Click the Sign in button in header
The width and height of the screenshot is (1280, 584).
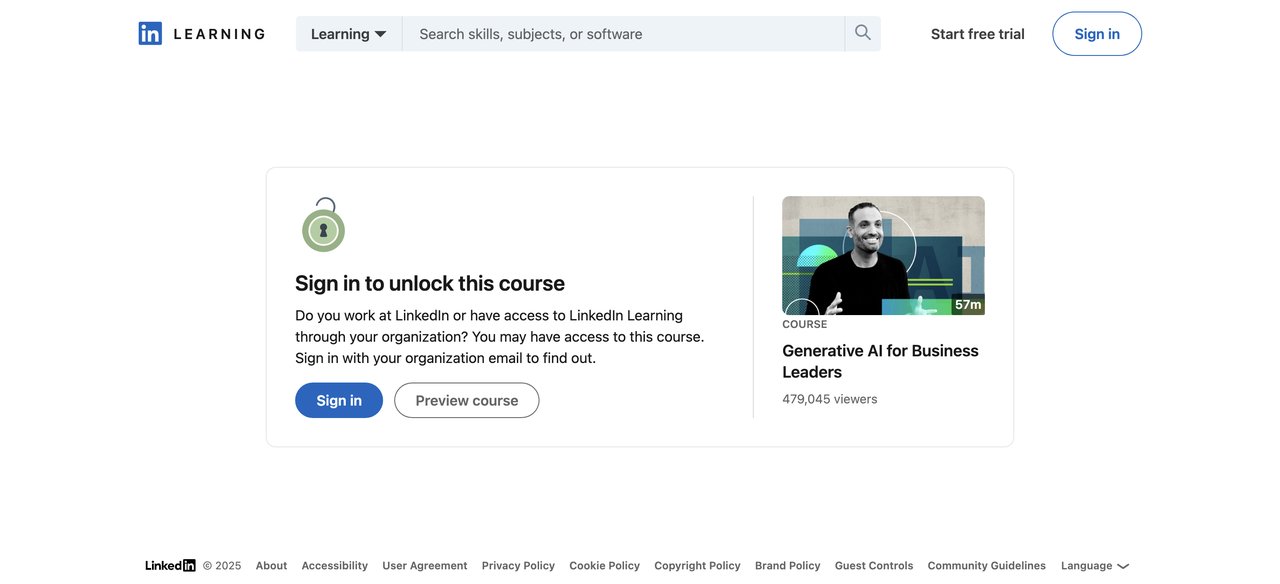[1097, 34]
